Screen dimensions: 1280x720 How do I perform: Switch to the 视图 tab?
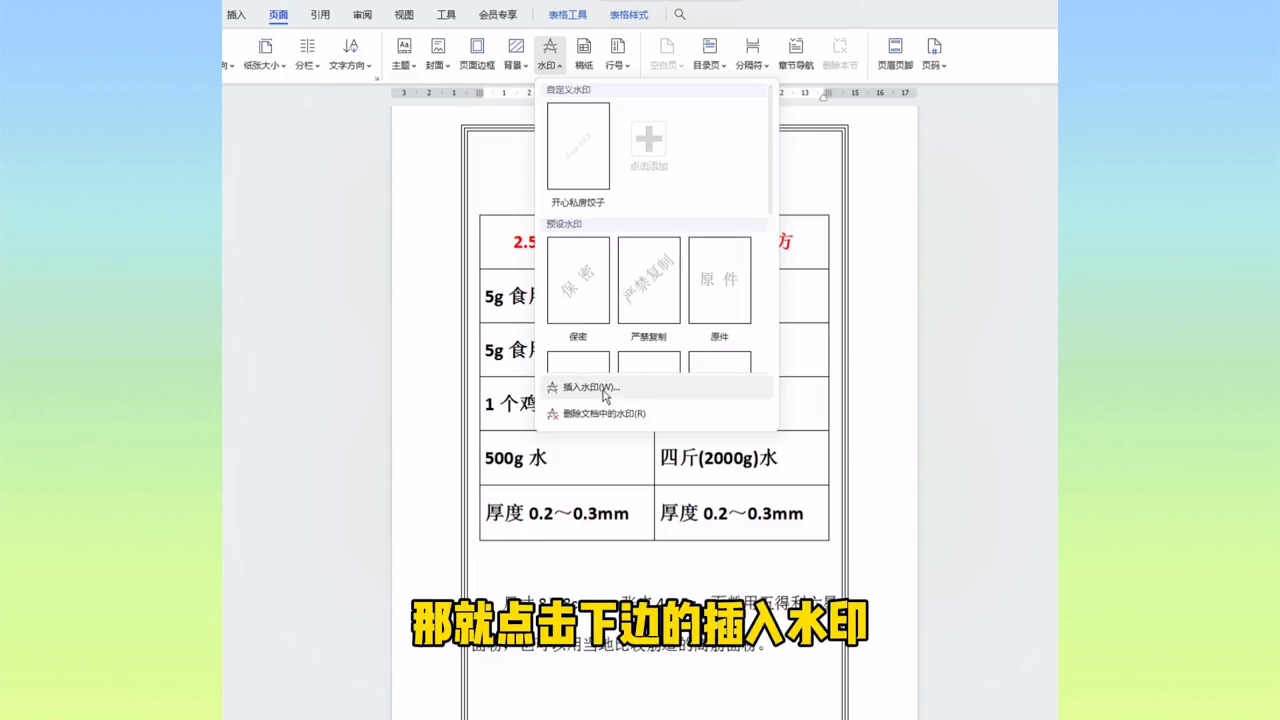click(404, 15)
